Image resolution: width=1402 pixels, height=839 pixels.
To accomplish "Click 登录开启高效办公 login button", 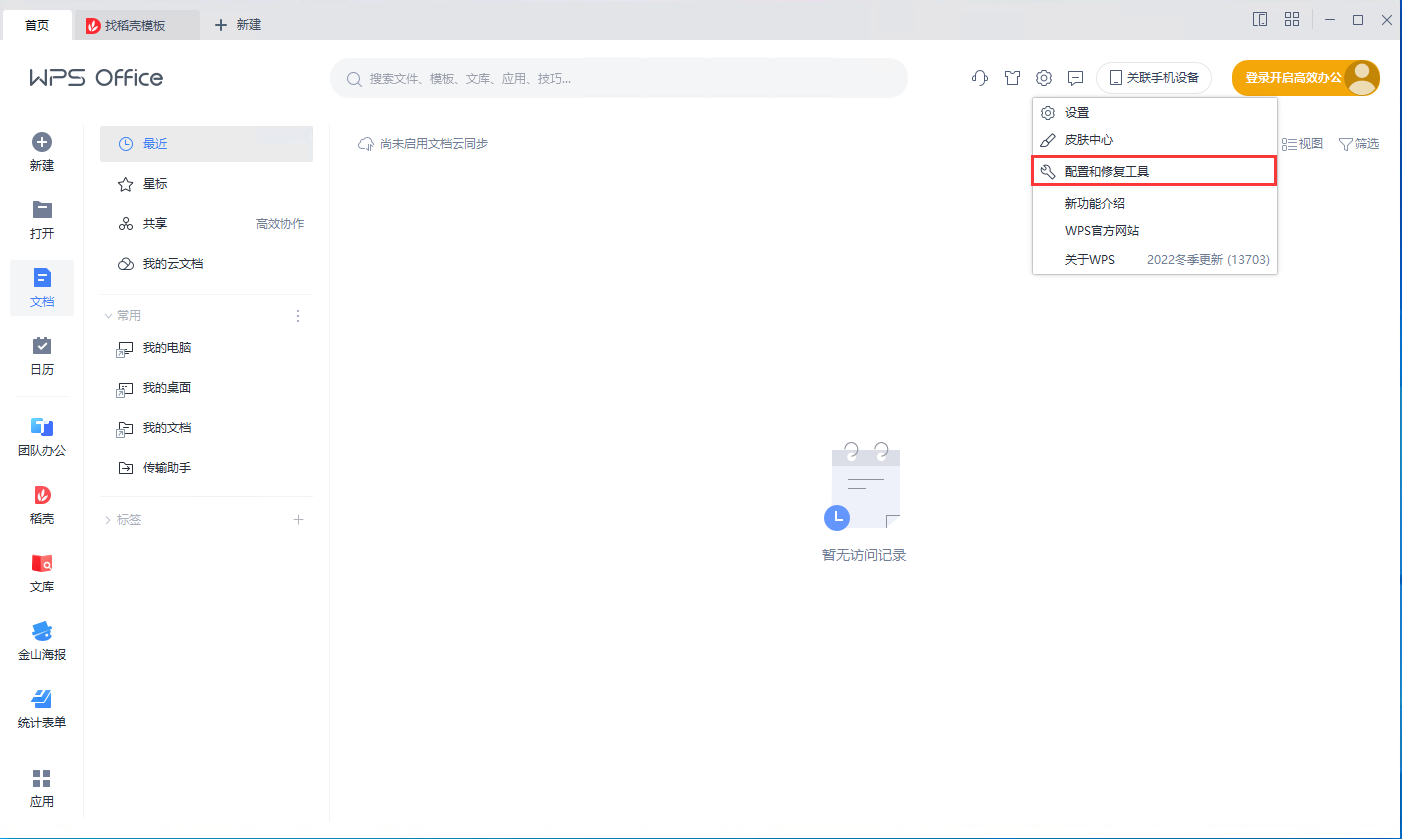I will 1293,78.
